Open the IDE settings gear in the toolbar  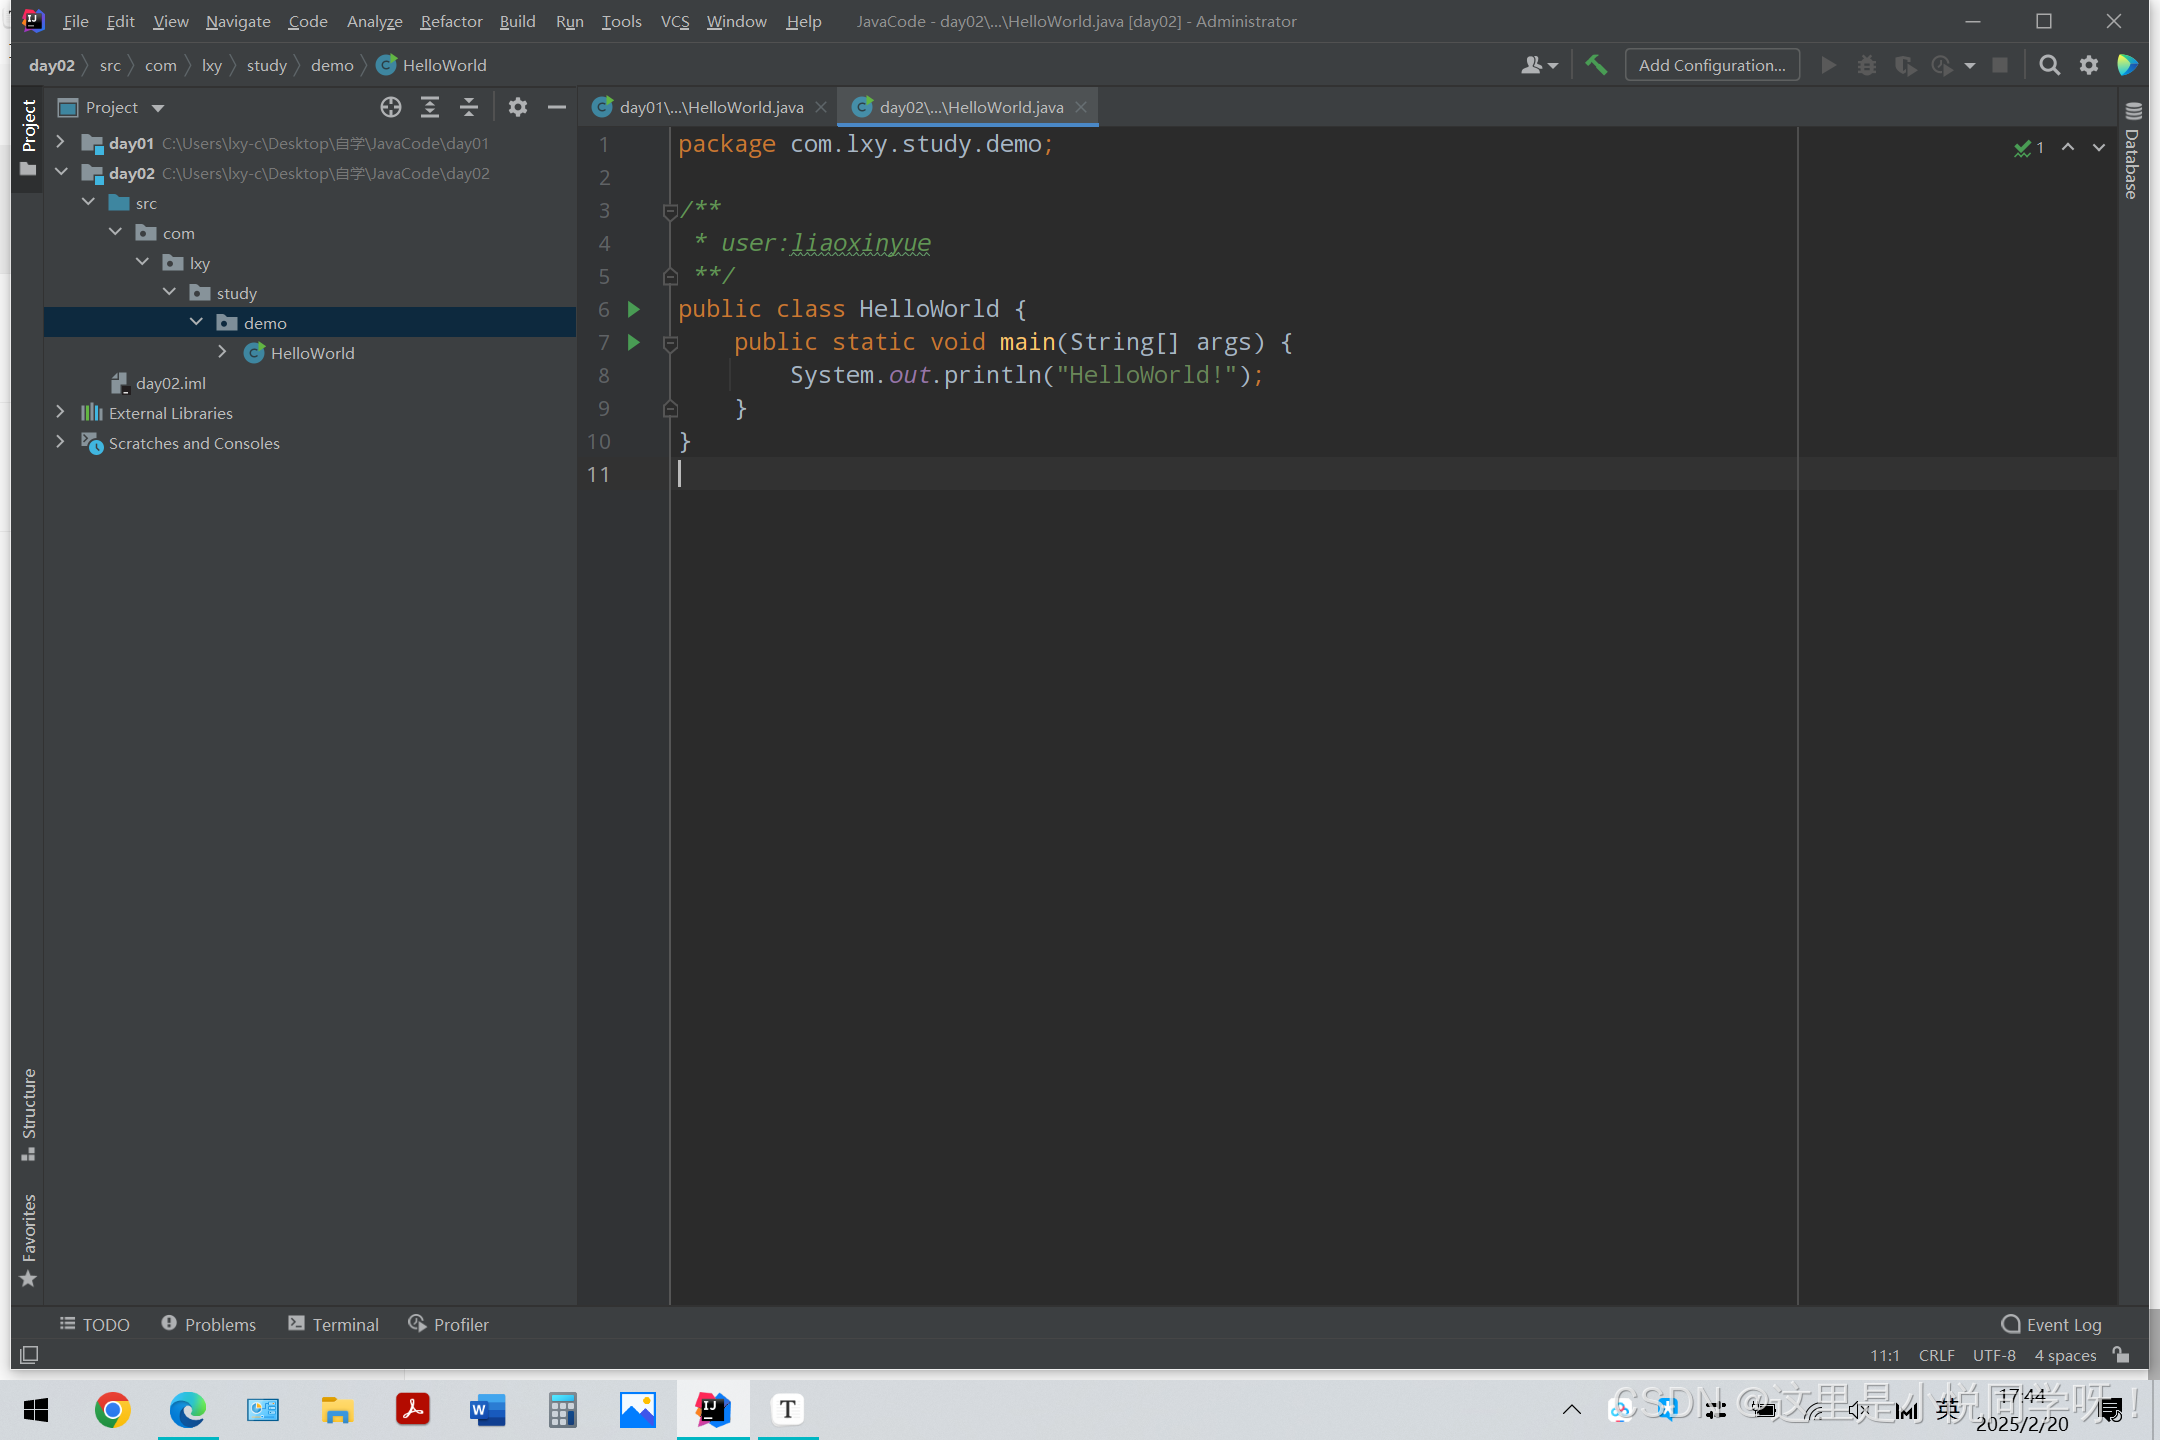[x=2089, y=65]
